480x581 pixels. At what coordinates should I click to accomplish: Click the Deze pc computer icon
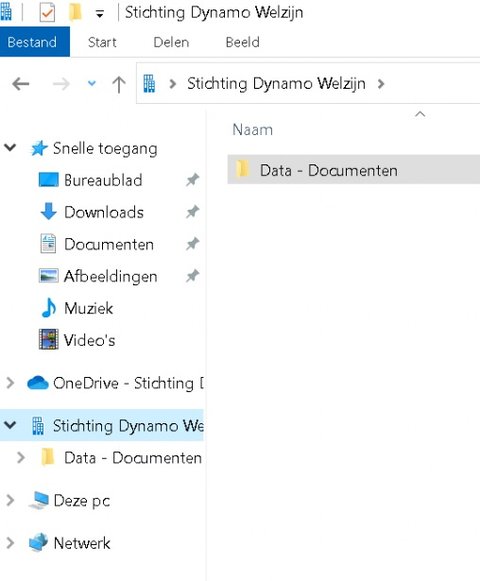(39, 500)
